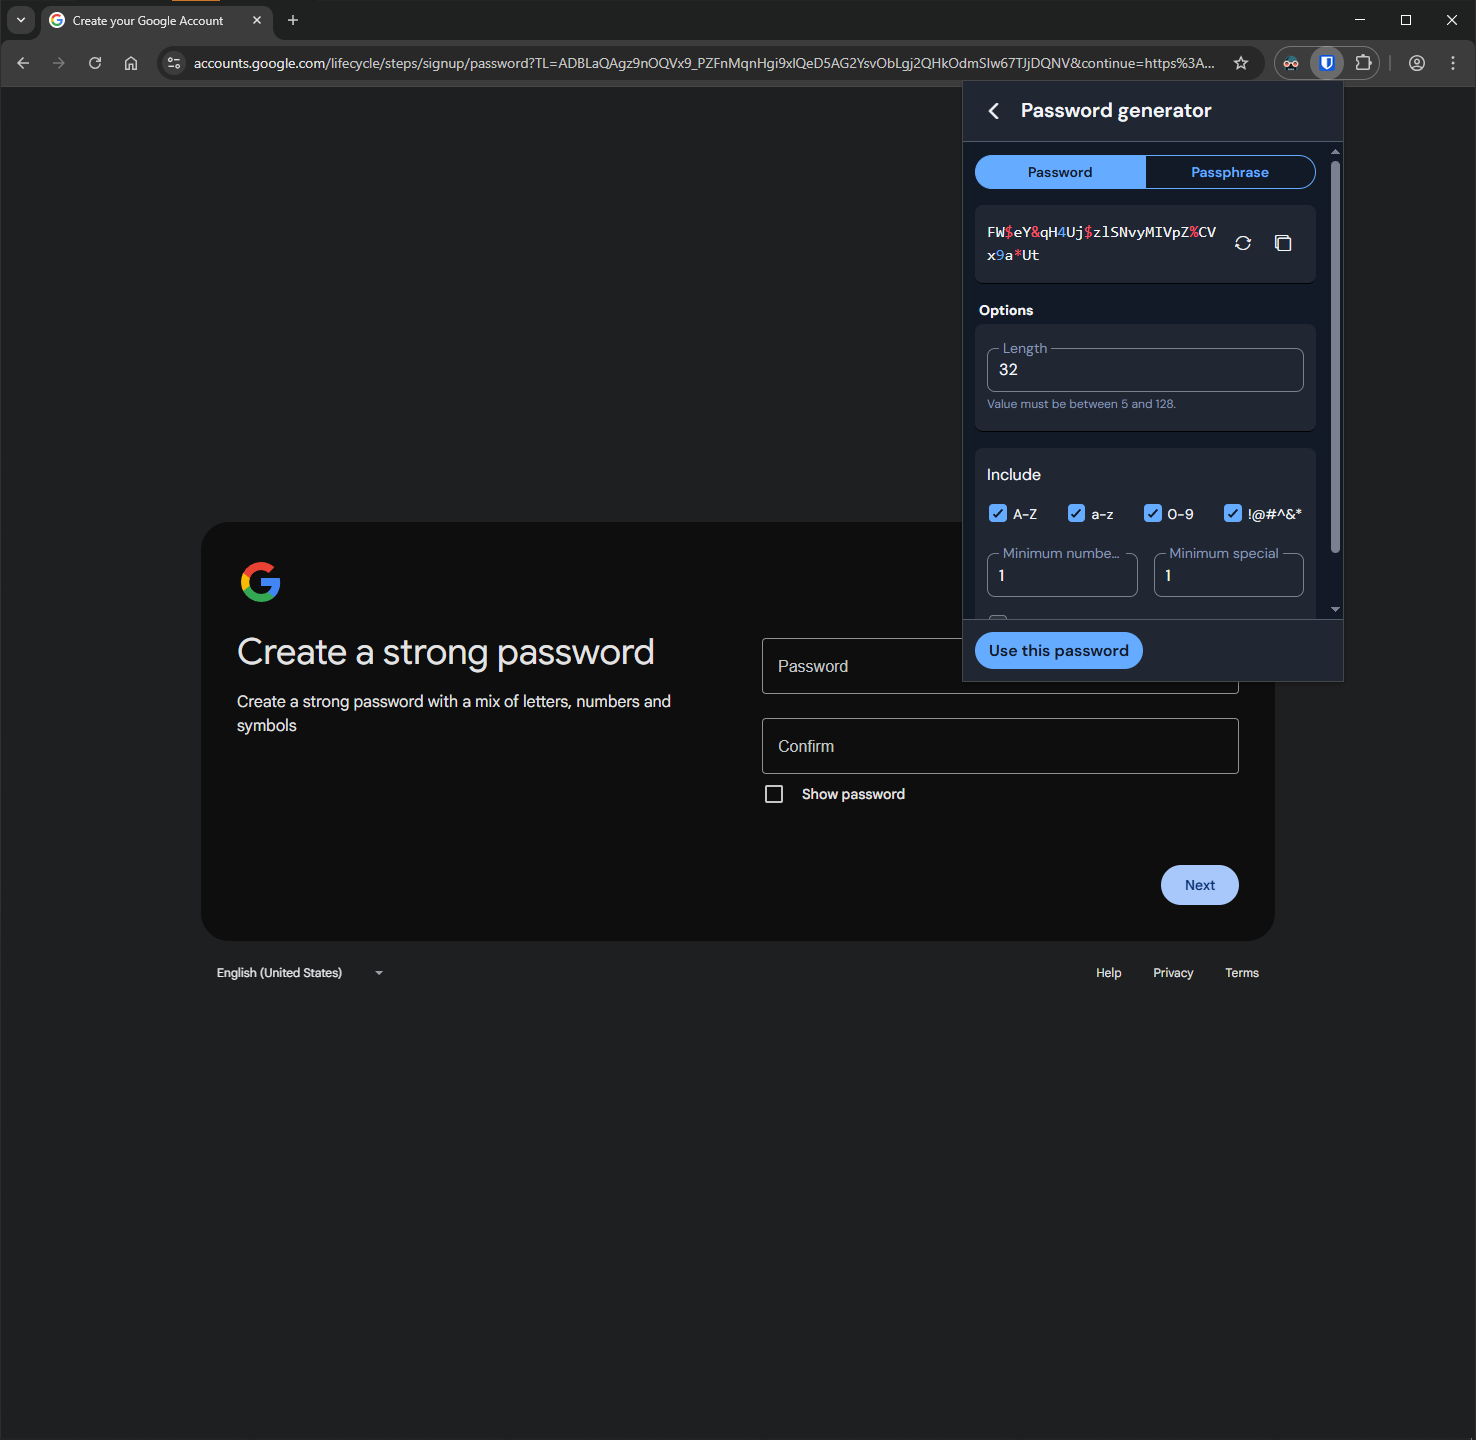Enable the Show password checkbox
1476x1440 pixels.
point(774,794)
